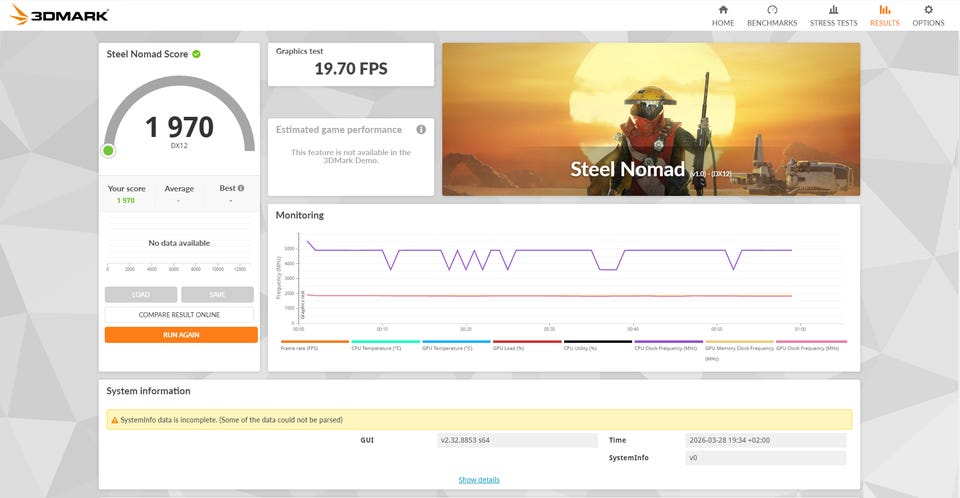Expand system info via Show details
This screenshot has height=498, width=960.
tap(479, 480)
